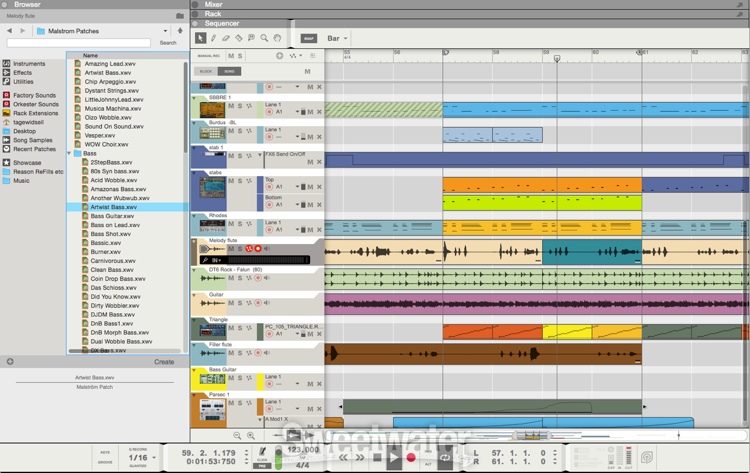This screenshot has height=473, width=750.
Task: Collapse the Bass folder in browser
Action: (x=69, y=153)
